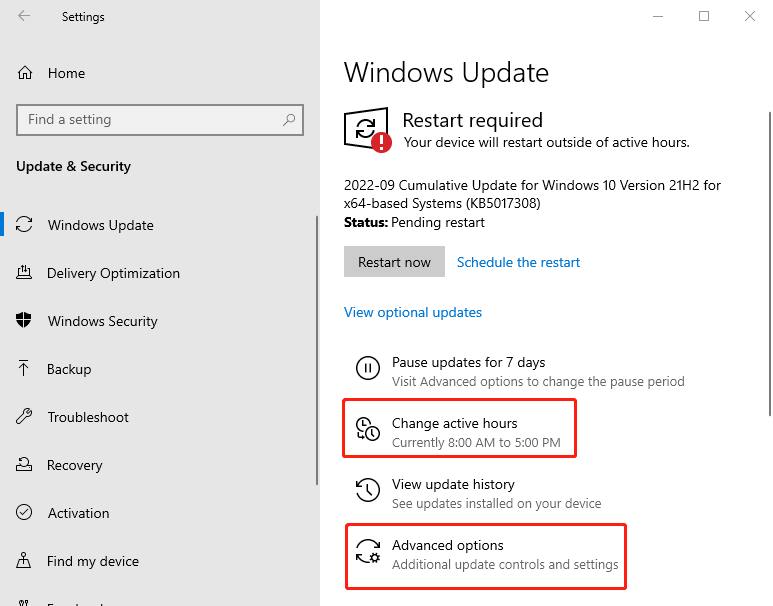Viewport: 773px width, 606px height.
Task: Click the Delivery Optimization icon
Action: 24,272
